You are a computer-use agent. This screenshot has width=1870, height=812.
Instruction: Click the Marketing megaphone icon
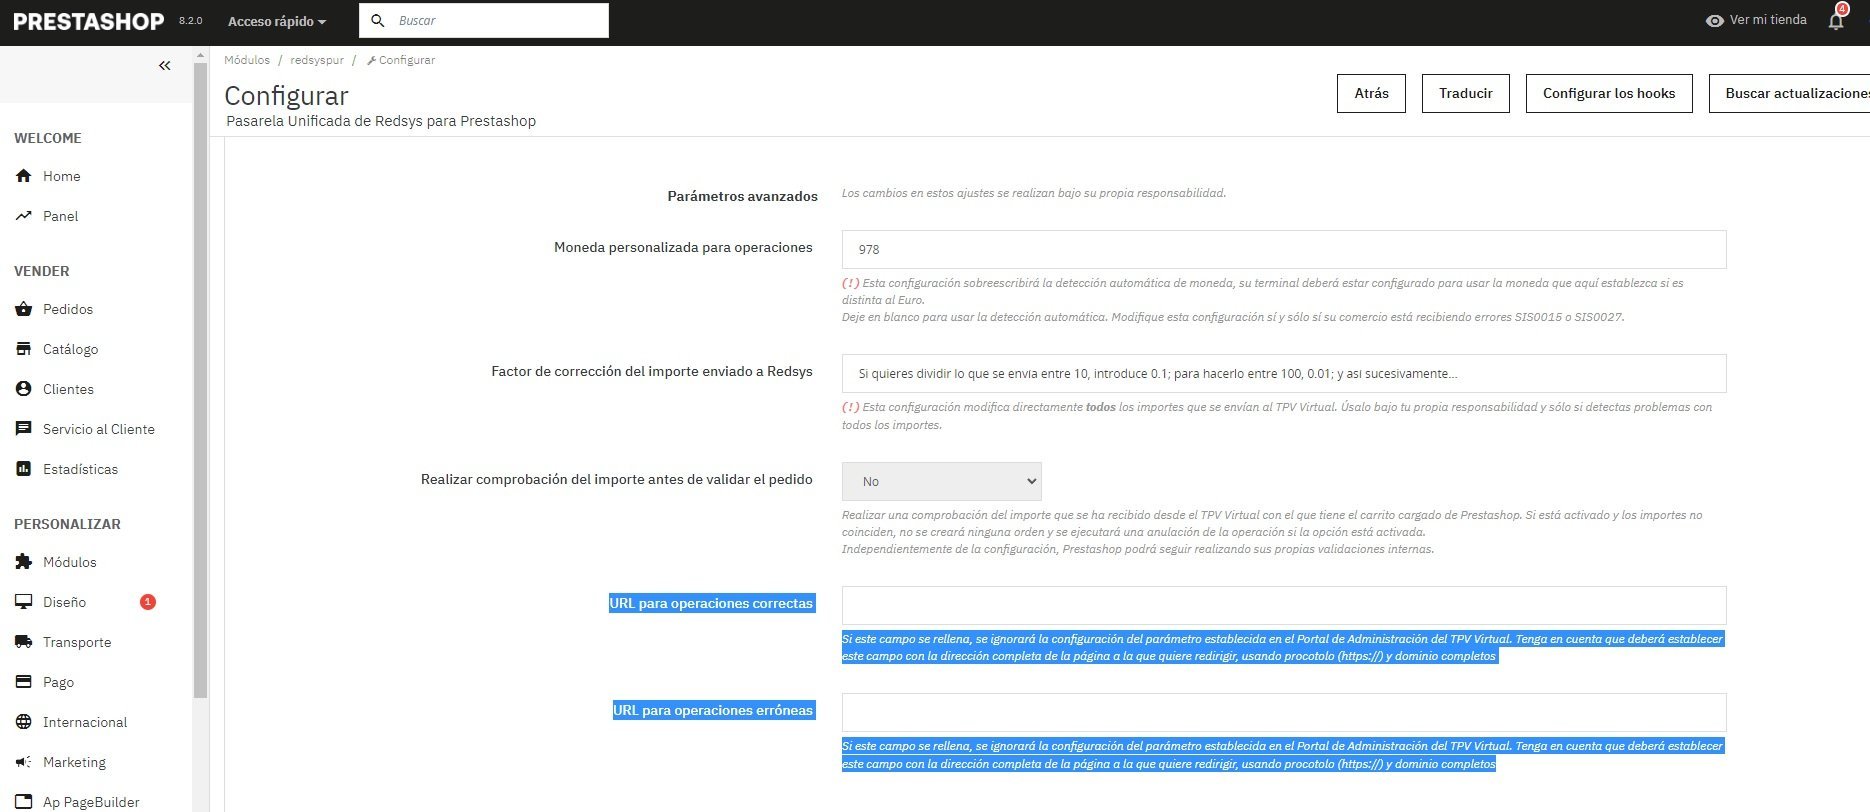(x=24, y=762)
